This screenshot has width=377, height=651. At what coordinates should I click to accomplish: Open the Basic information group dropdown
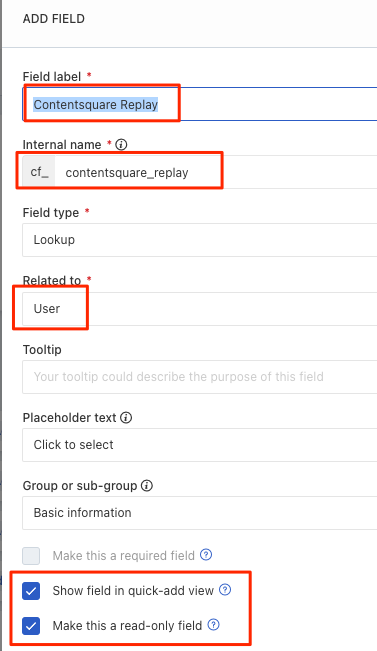[x=200, y=513]
